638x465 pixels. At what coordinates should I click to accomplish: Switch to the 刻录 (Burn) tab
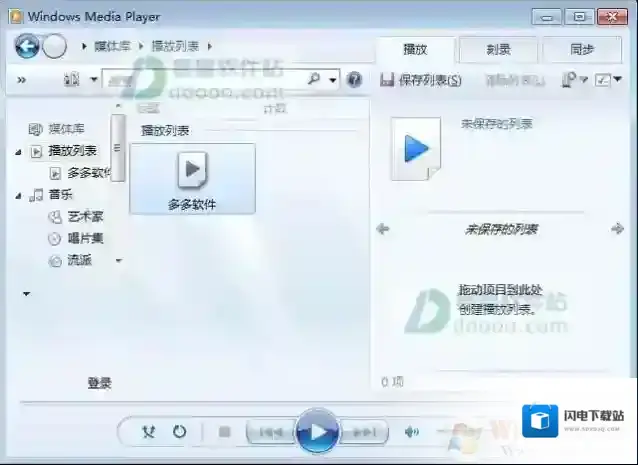tap(498, 49)
